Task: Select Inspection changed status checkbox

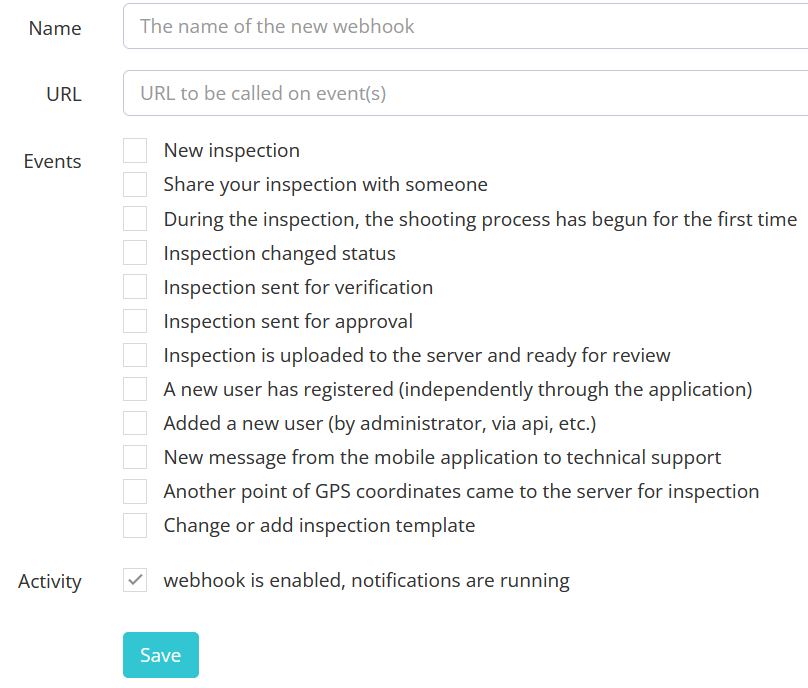Action: [x=135, y=253]
